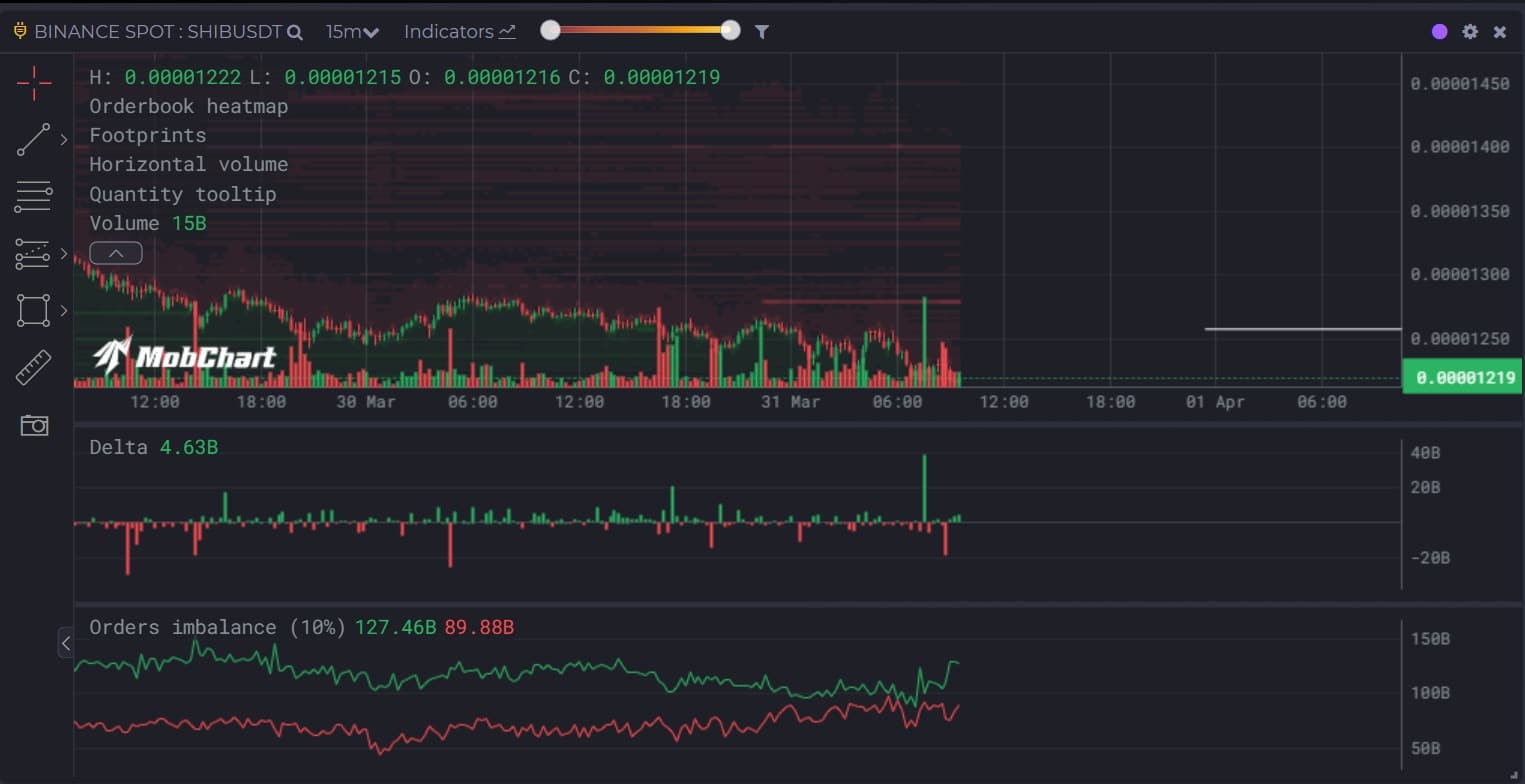Click the Horizontal volume label
Viewport: 1525px width, 784px height.
(188, 164)
